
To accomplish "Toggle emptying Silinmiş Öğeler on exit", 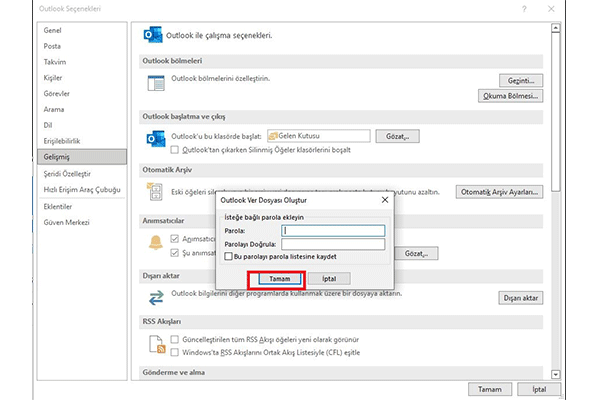I will [174, 150].
